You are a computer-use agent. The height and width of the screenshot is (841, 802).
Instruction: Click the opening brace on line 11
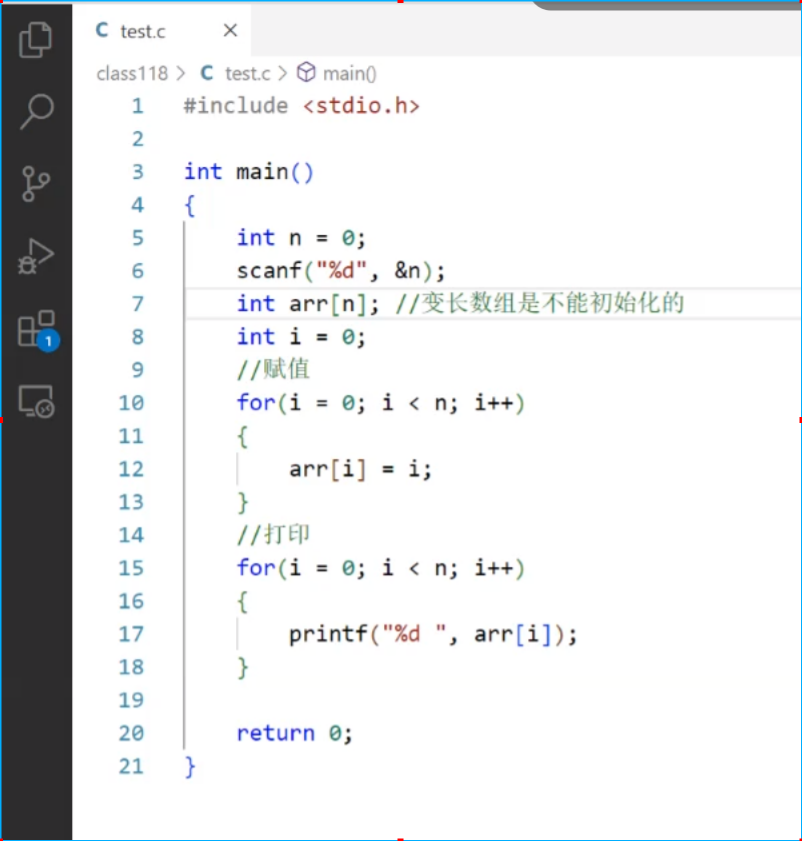tap(242, 437)
